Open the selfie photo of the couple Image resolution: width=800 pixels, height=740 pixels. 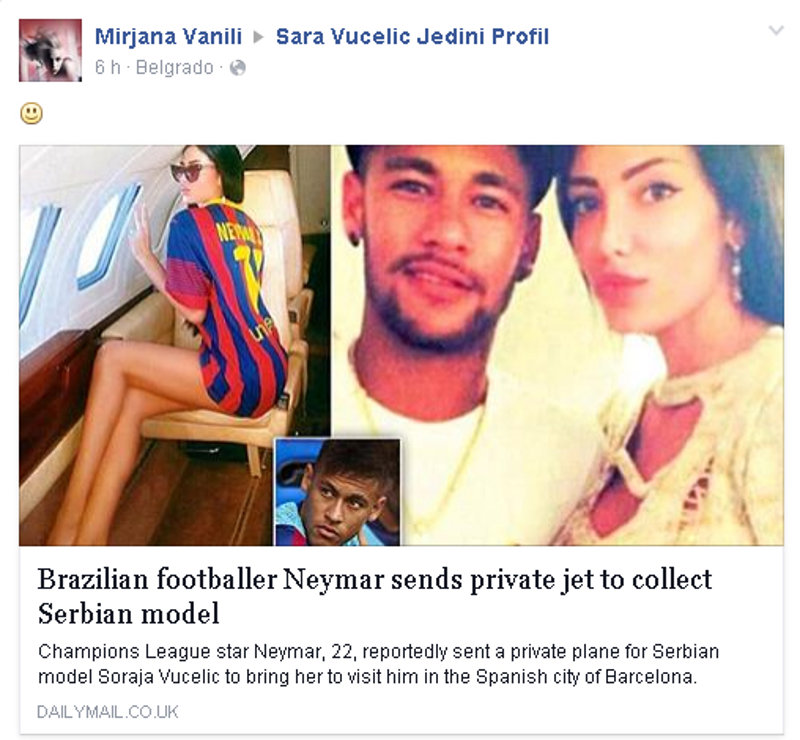[557, 345]
